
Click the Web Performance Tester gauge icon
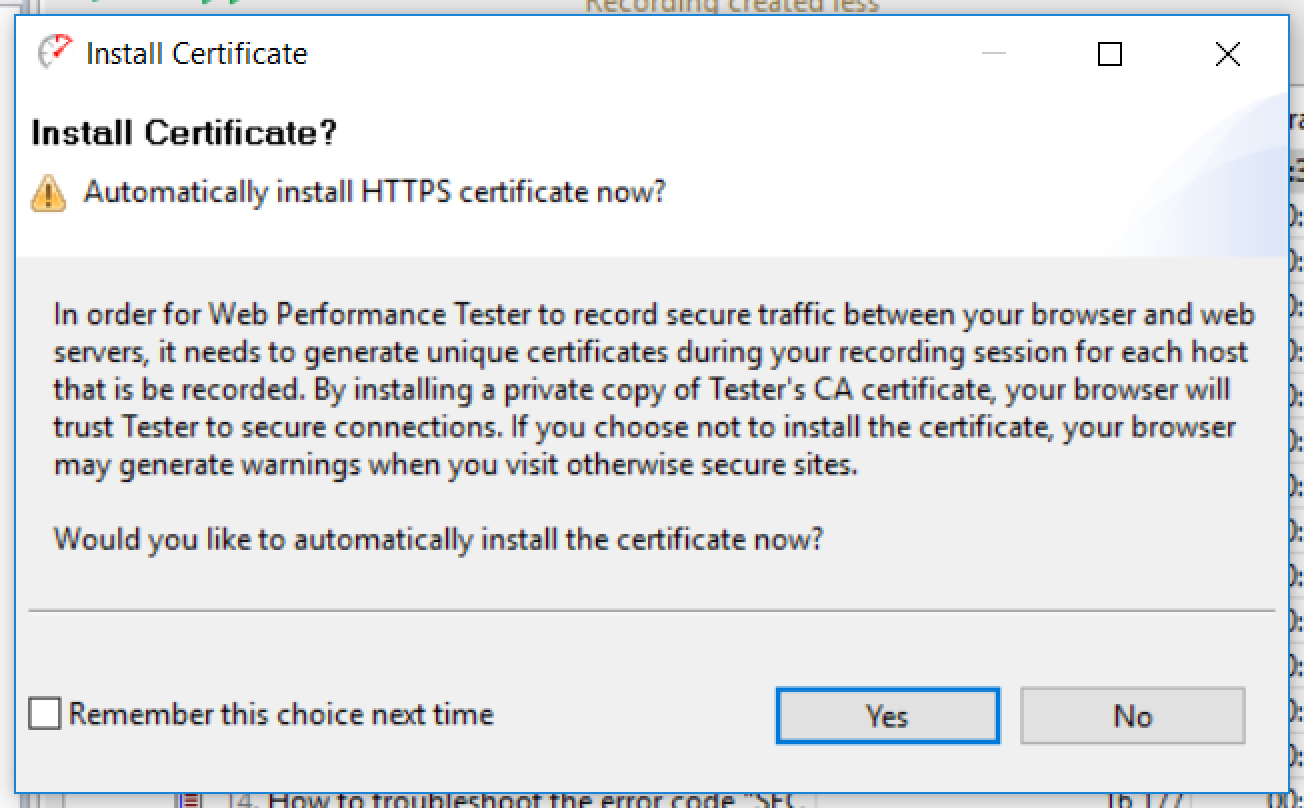pyautogui.click(x=55, y=52)
